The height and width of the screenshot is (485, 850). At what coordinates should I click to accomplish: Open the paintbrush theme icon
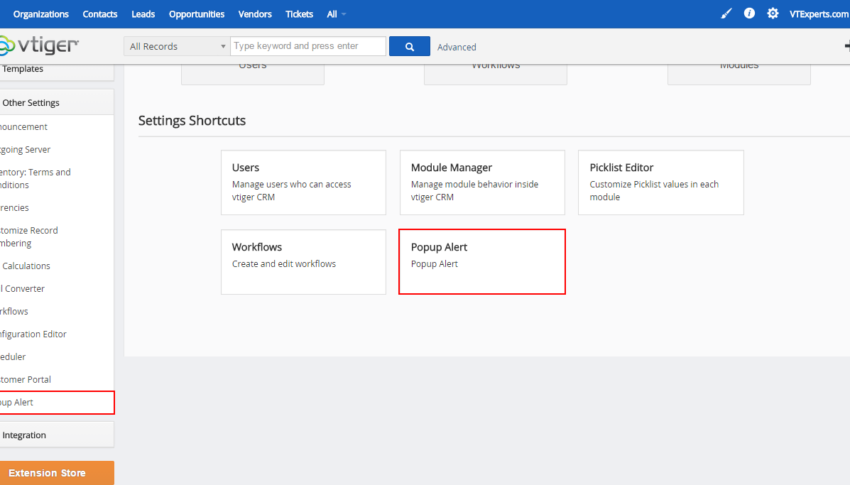click(726, 14)
